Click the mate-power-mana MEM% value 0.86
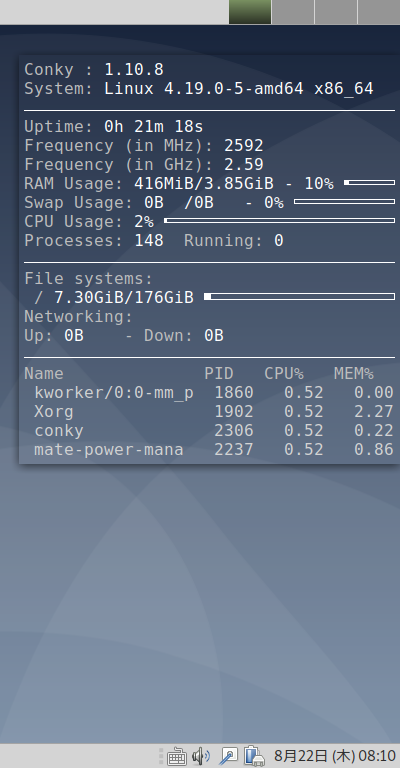 (x=374, y=450)
